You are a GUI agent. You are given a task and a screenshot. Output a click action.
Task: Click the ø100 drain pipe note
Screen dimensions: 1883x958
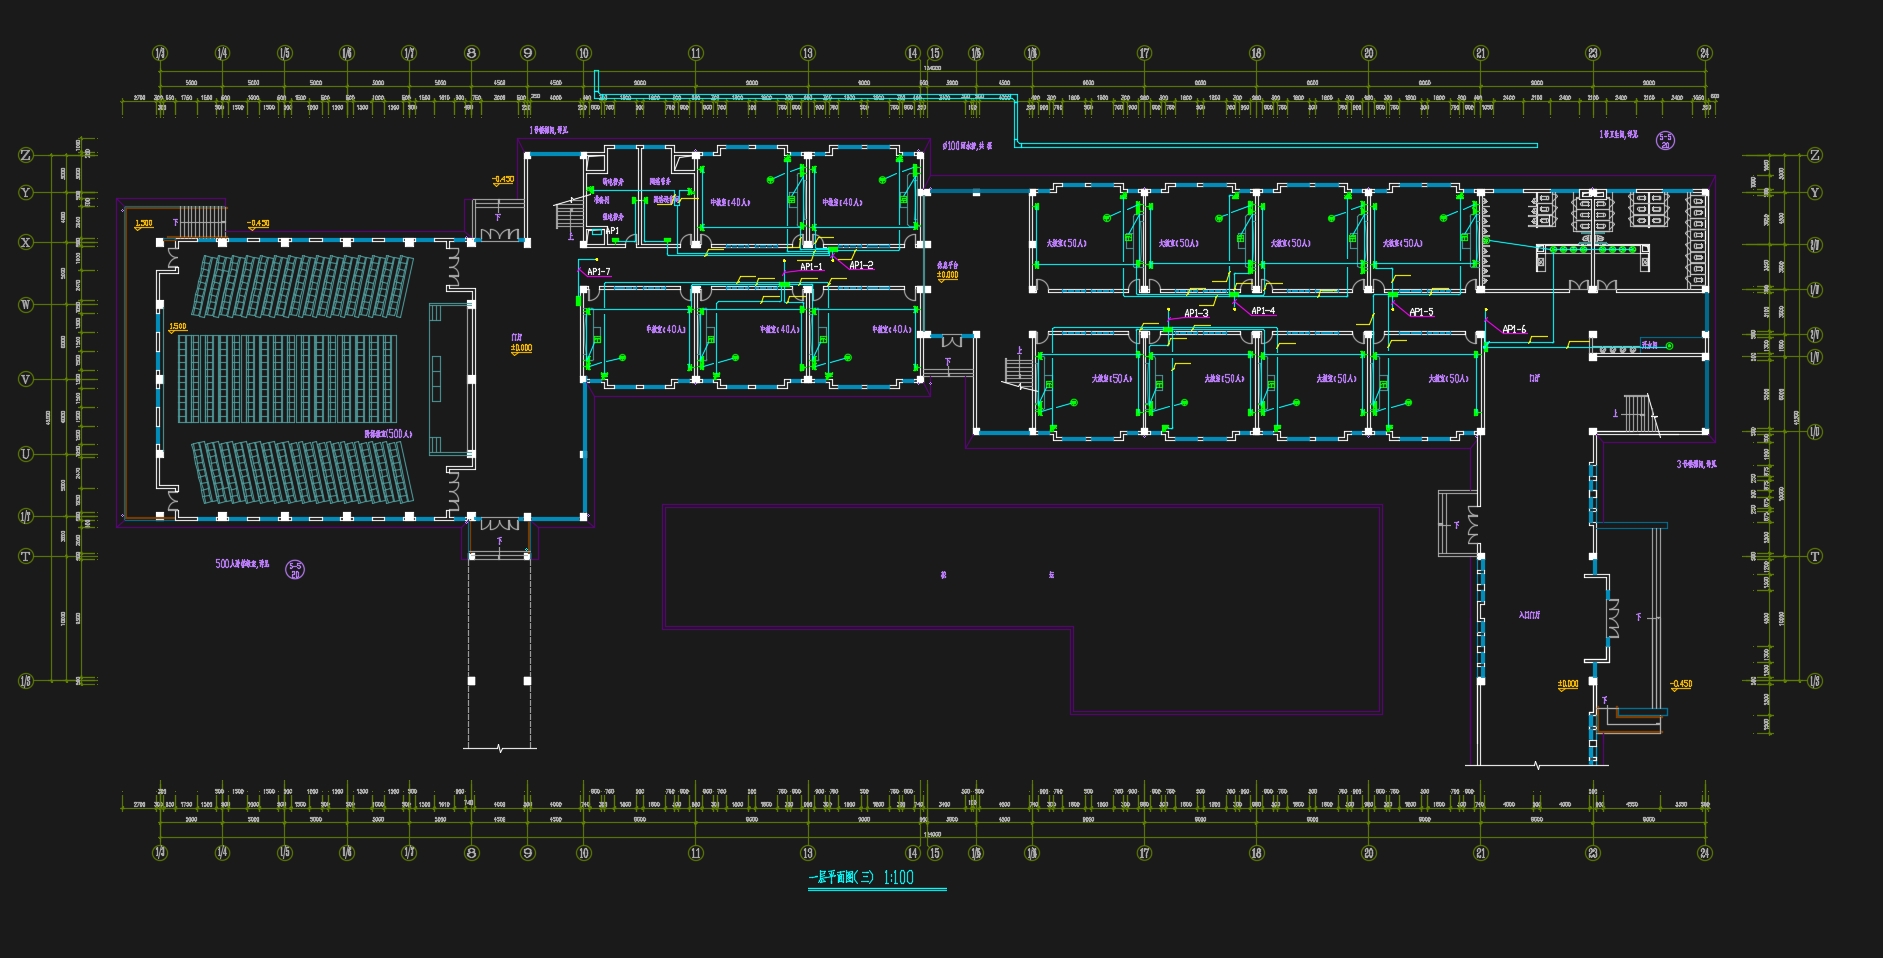(967, 146)
